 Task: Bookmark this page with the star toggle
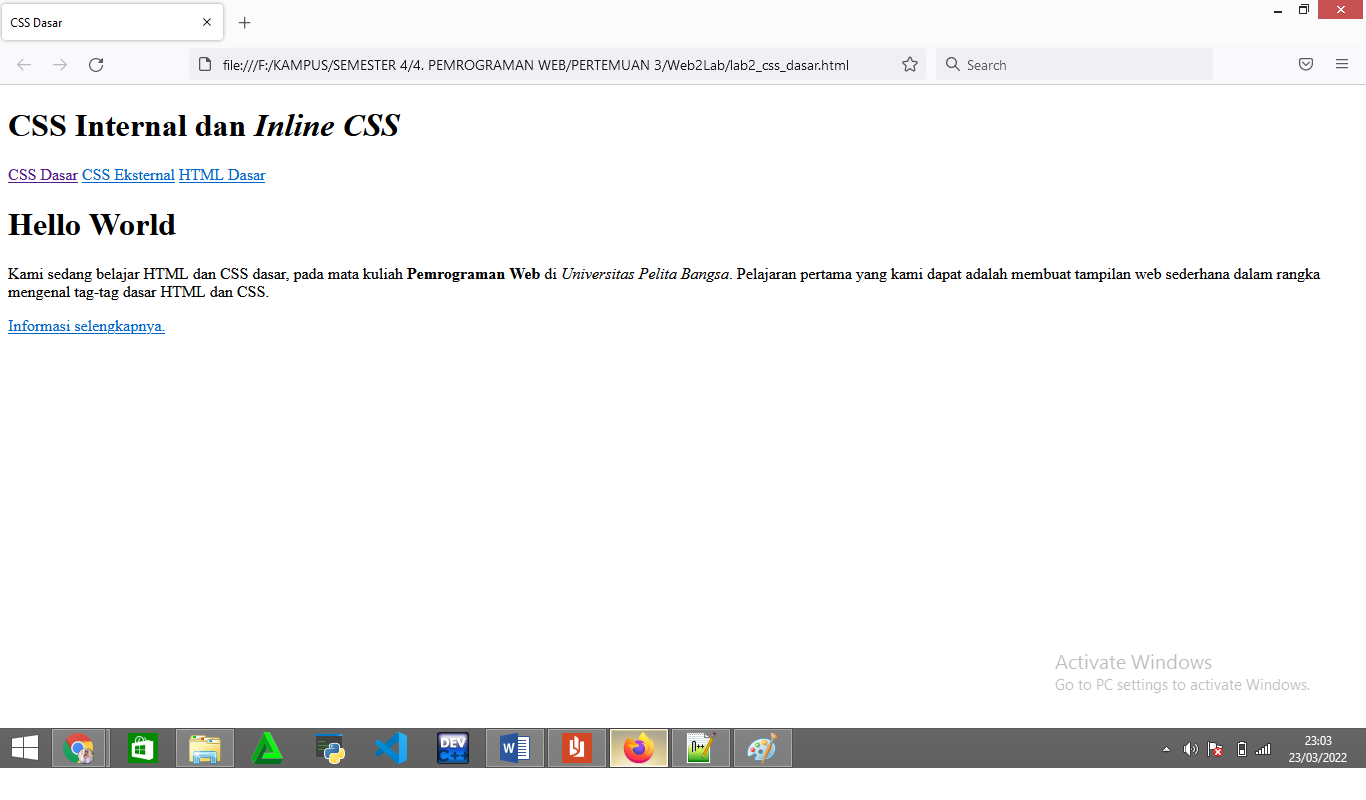click(x=910, y=64)
